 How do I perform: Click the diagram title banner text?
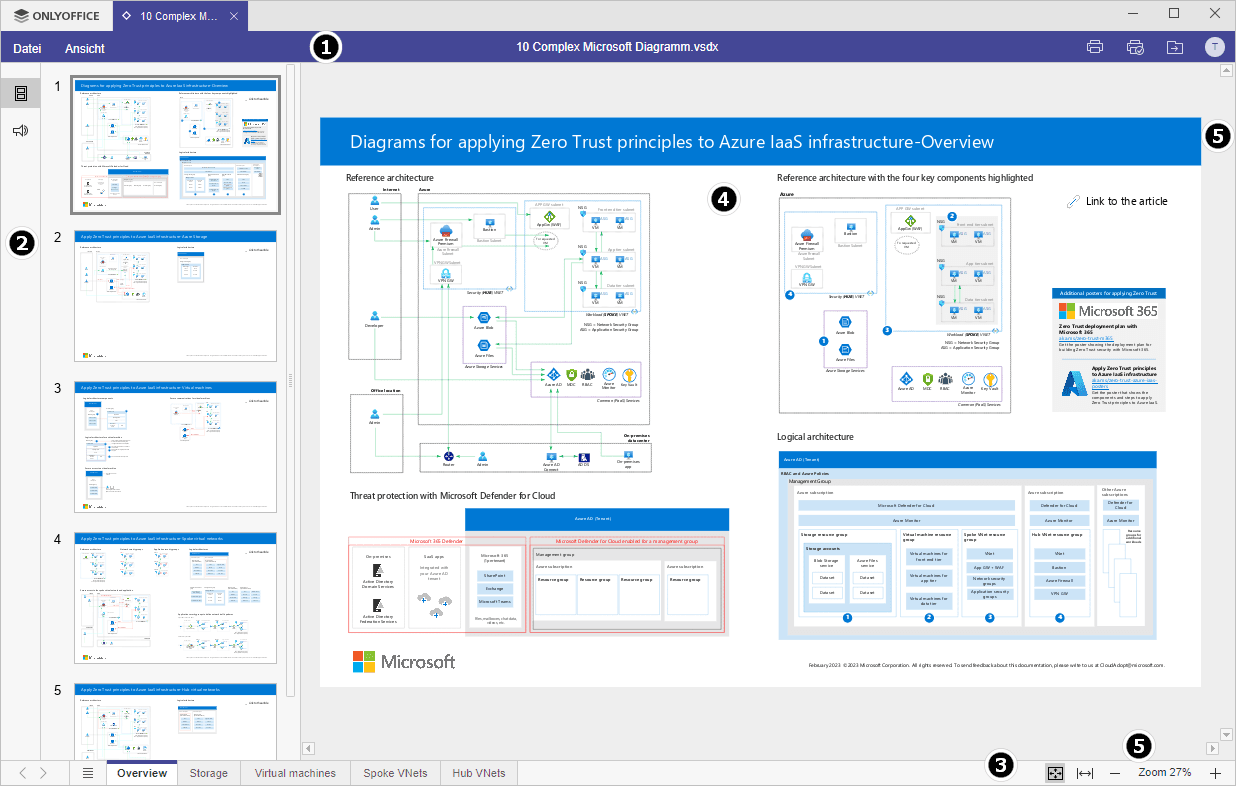pos(670,142)
